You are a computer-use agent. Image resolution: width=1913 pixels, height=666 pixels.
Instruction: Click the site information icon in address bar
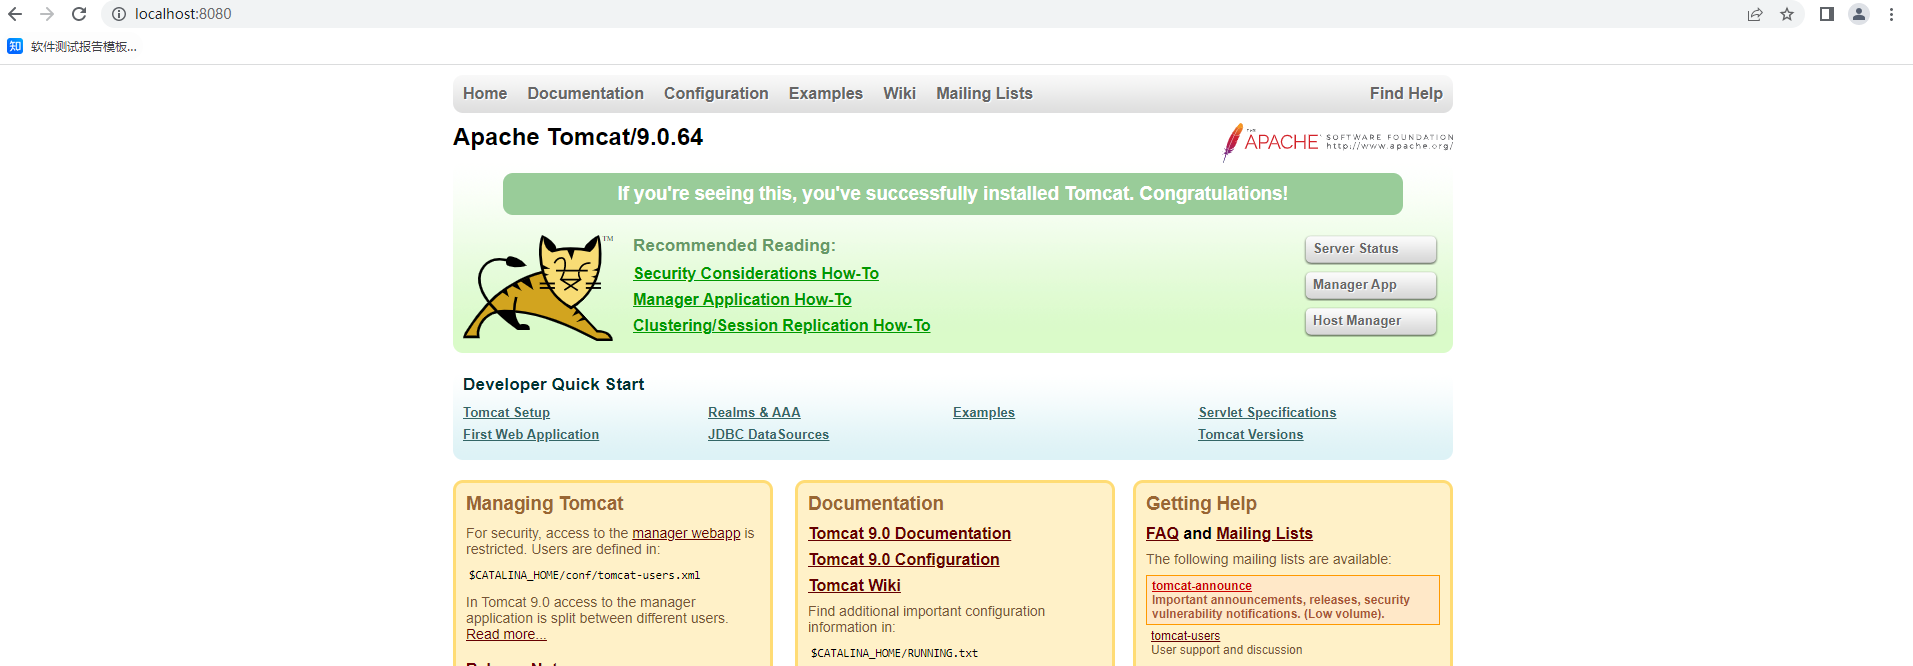click(119, 14)
